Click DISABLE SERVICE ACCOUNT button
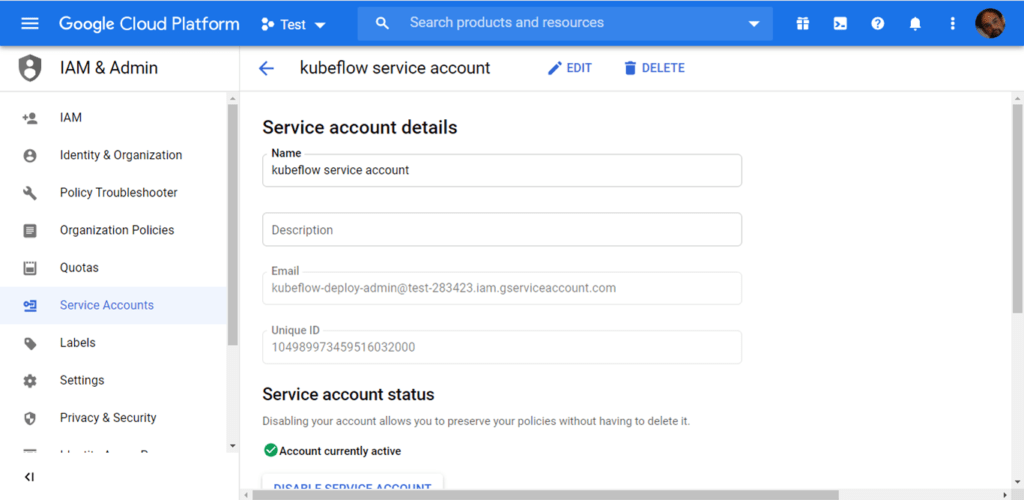The width and height of the screenshot is (1024, 500). click(353, 482)
